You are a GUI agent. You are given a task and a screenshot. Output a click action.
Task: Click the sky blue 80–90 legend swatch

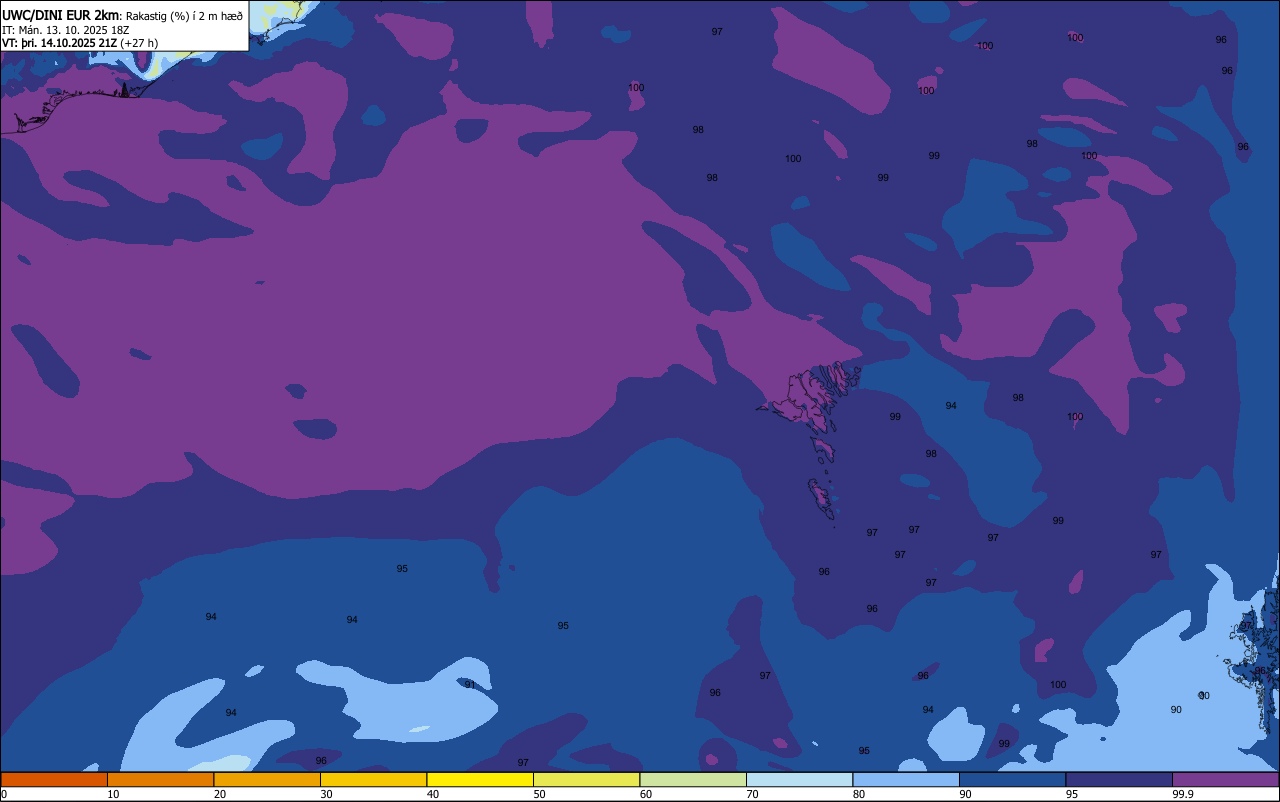pos(906,779)
